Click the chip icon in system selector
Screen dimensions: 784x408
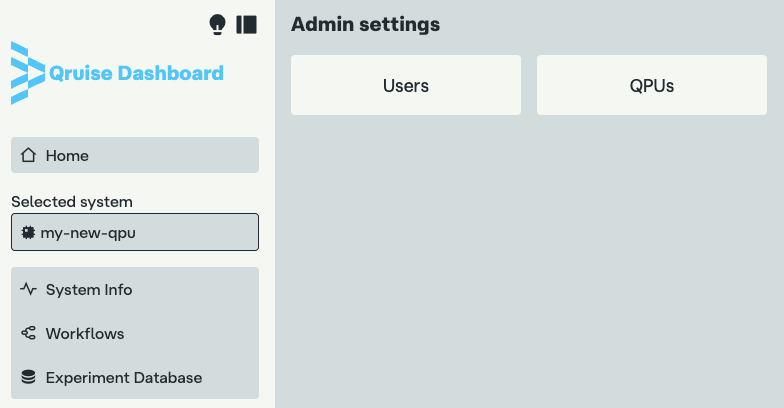28,232
